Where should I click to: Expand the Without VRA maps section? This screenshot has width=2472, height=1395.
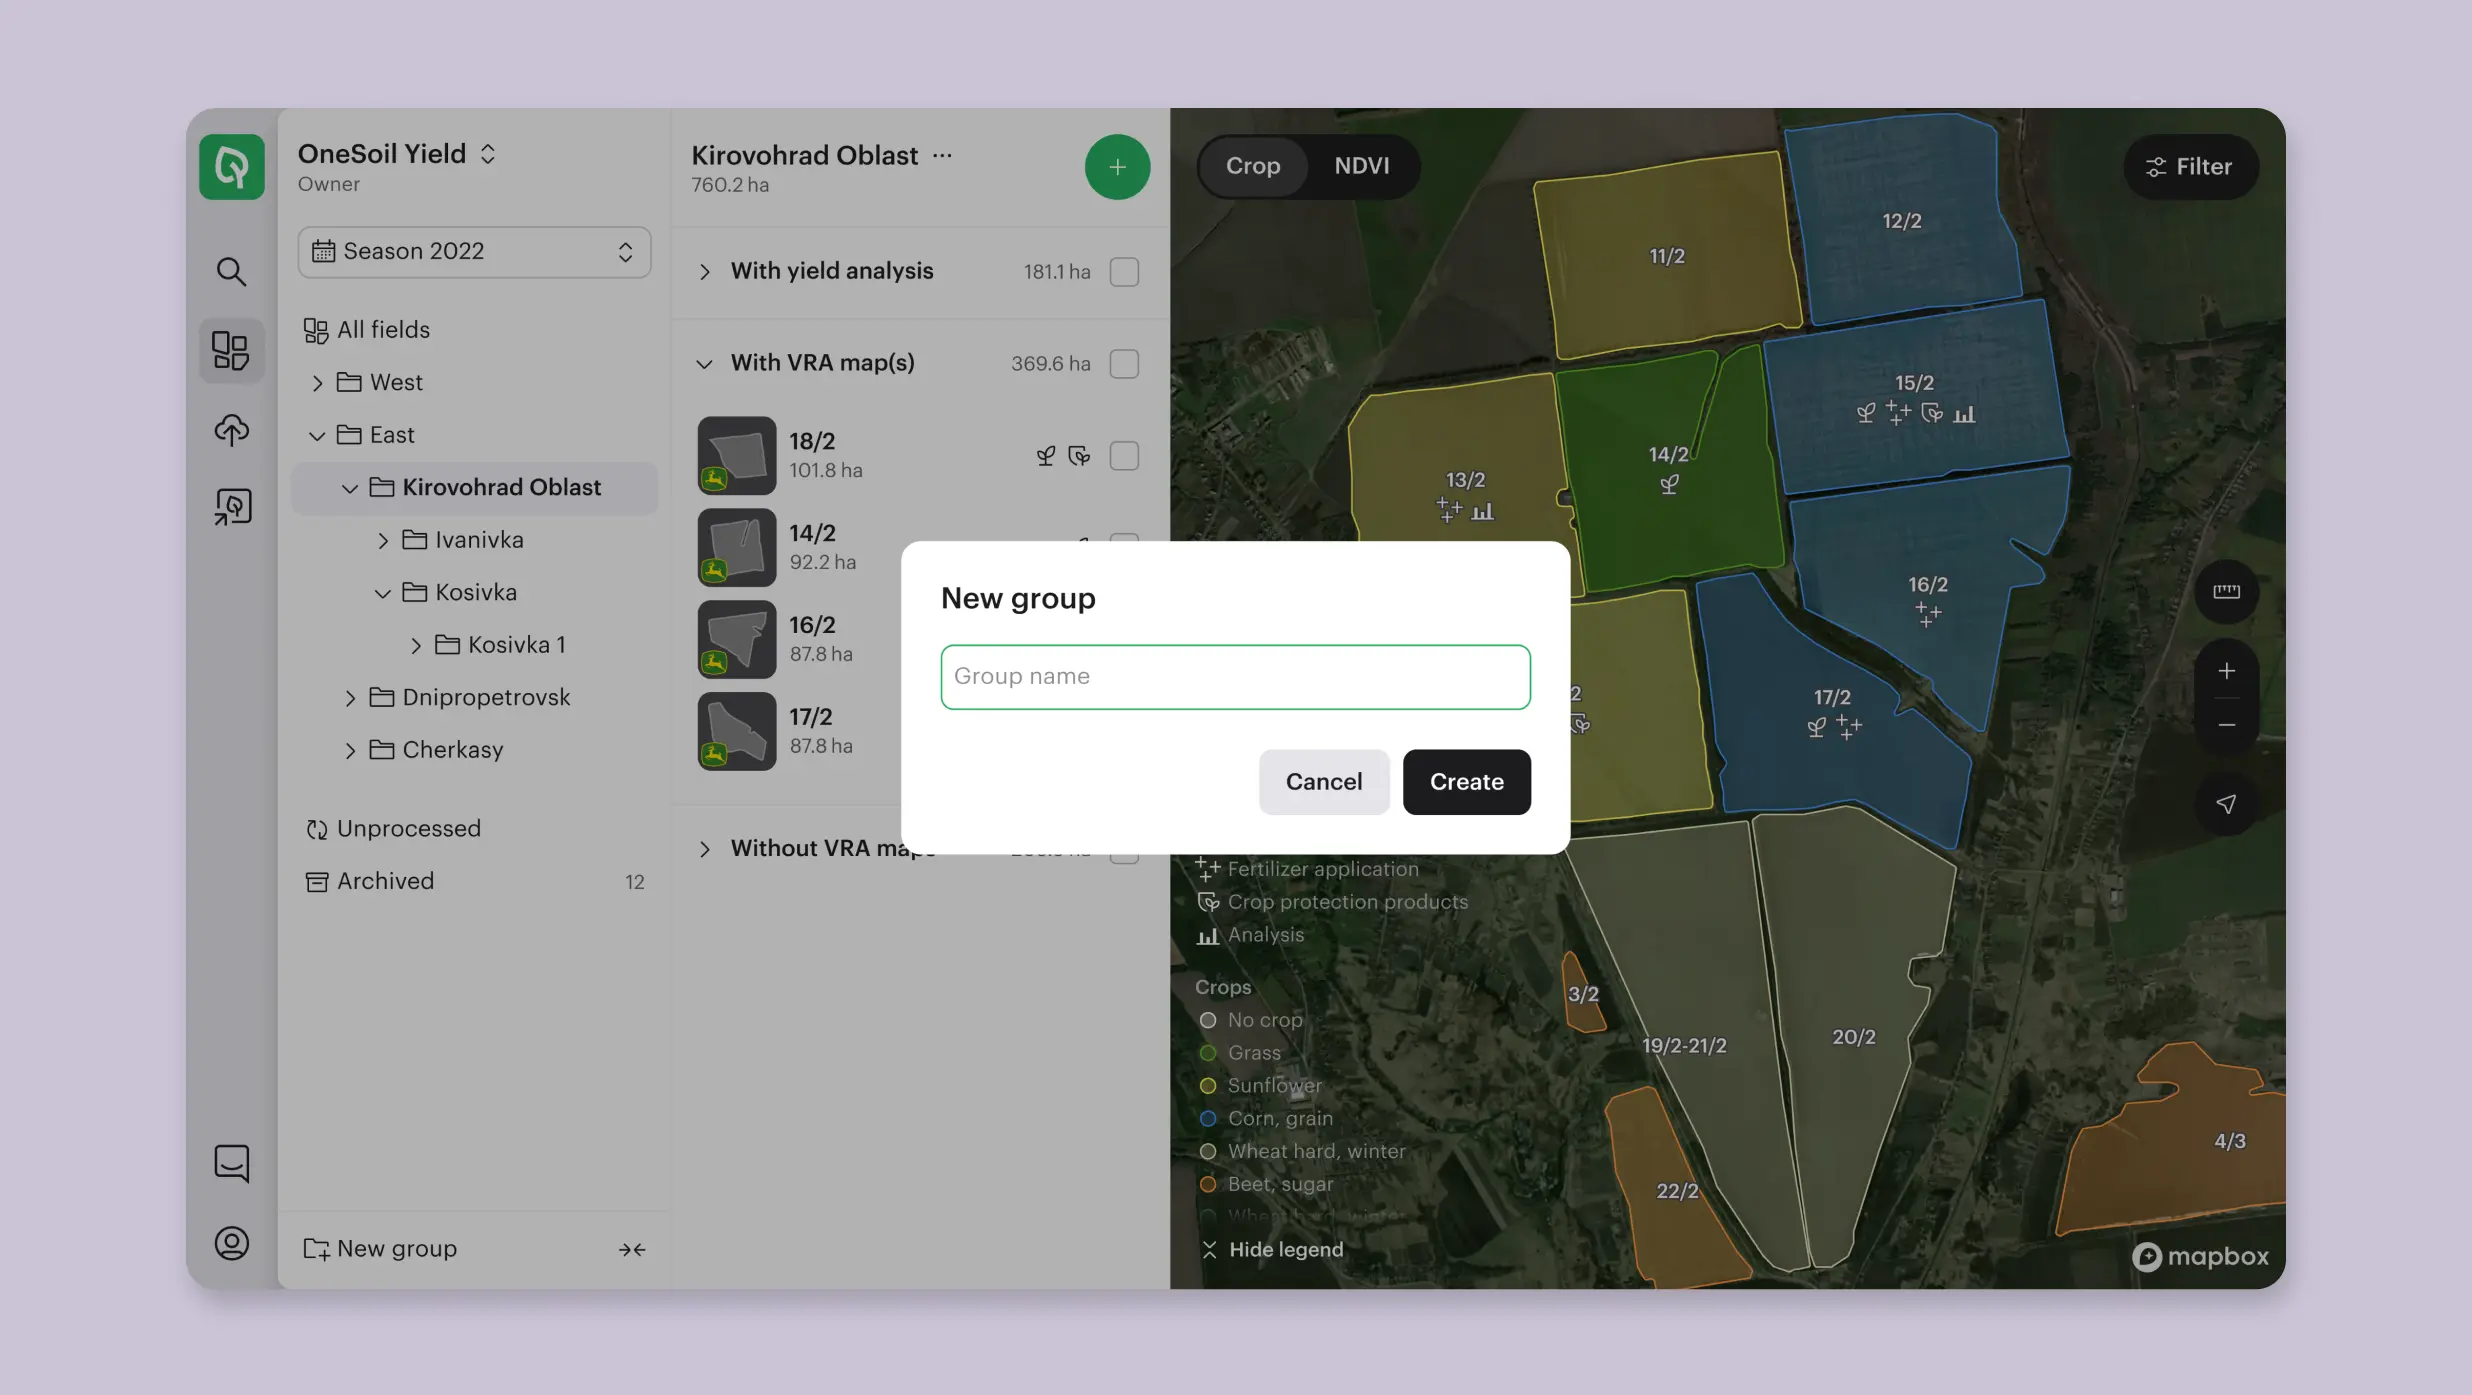coord(705,849)
